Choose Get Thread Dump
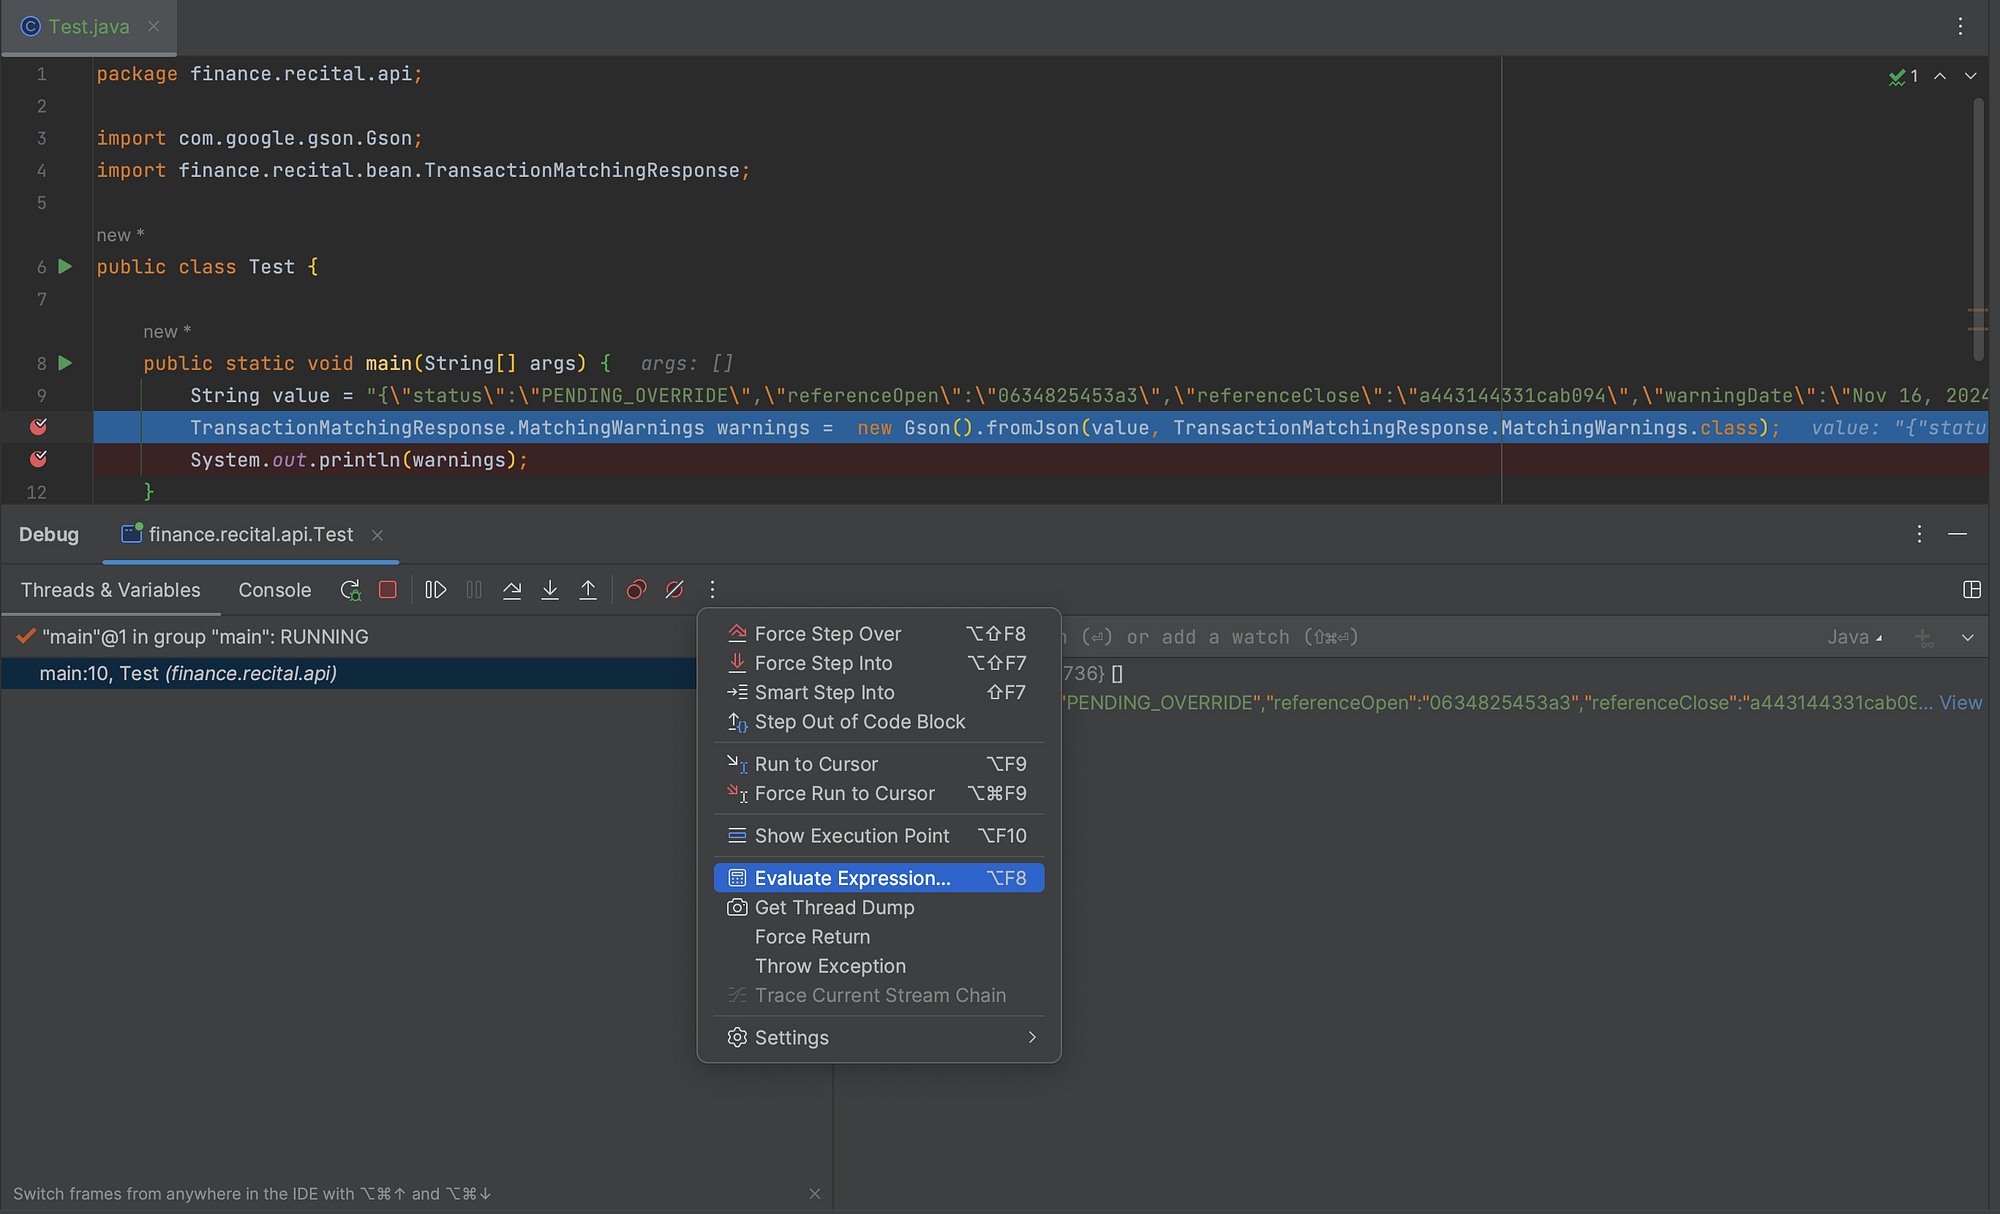Viewport: 2000px width, 1214px height. [x=834, y=907]
